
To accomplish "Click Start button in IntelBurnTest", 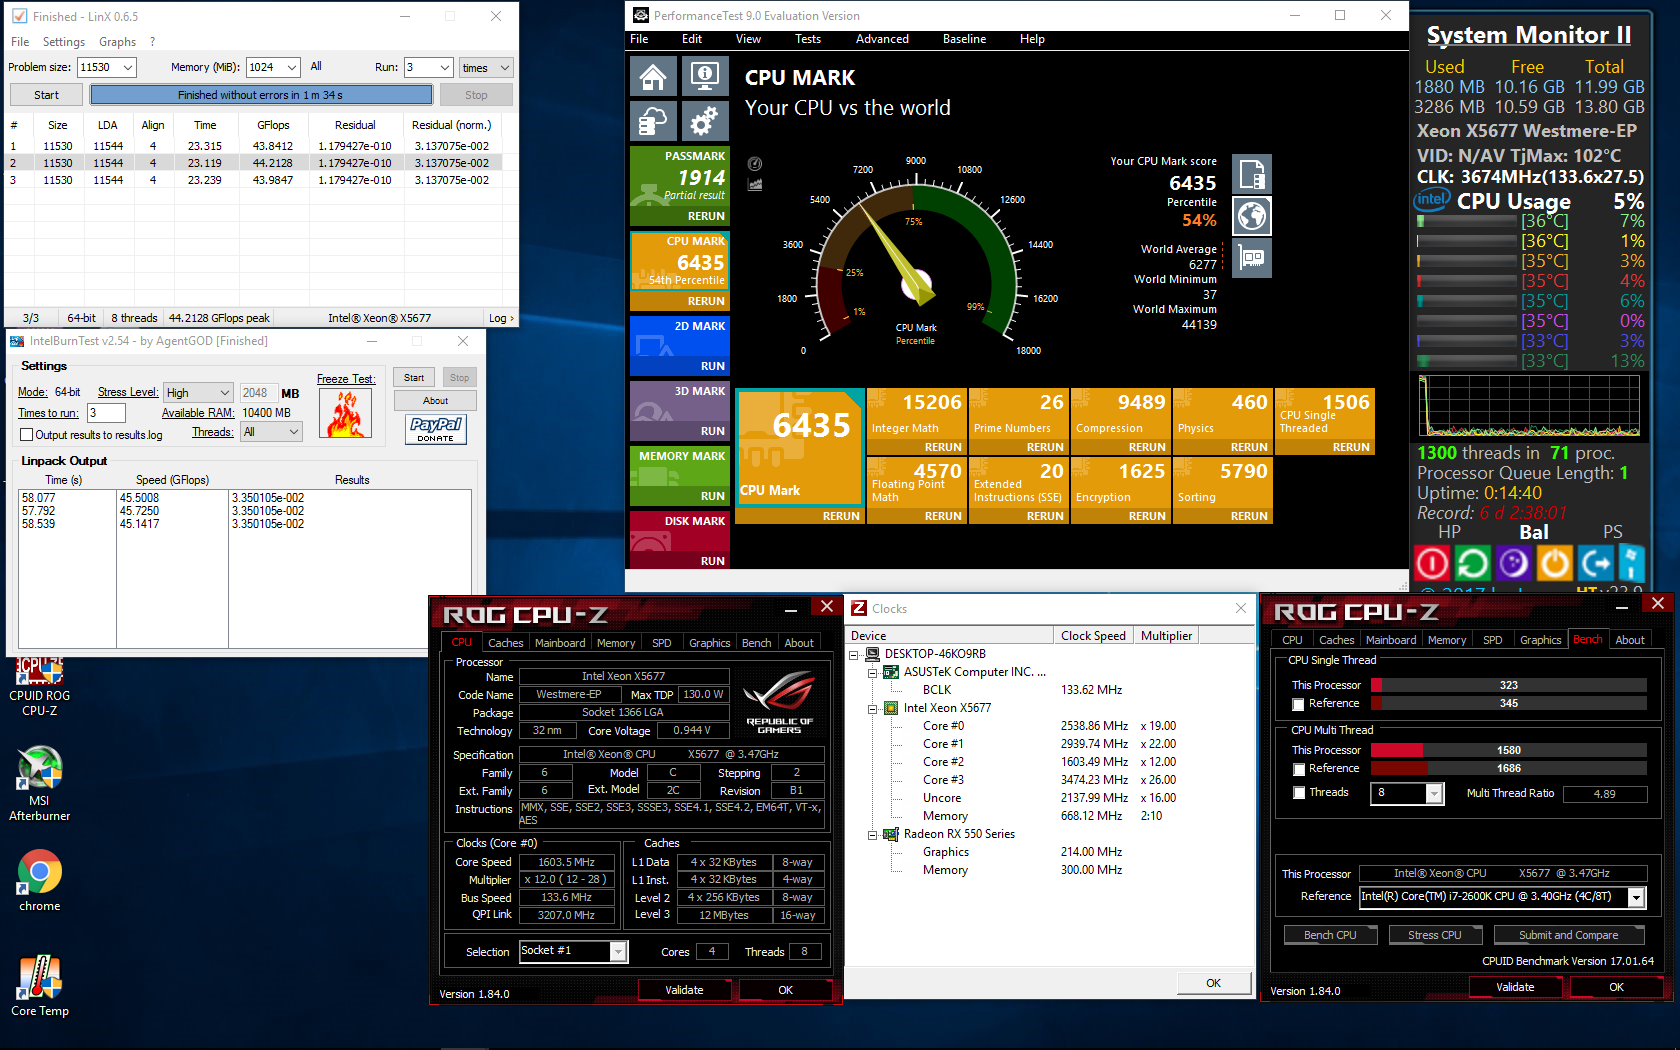I will [414, 378].
